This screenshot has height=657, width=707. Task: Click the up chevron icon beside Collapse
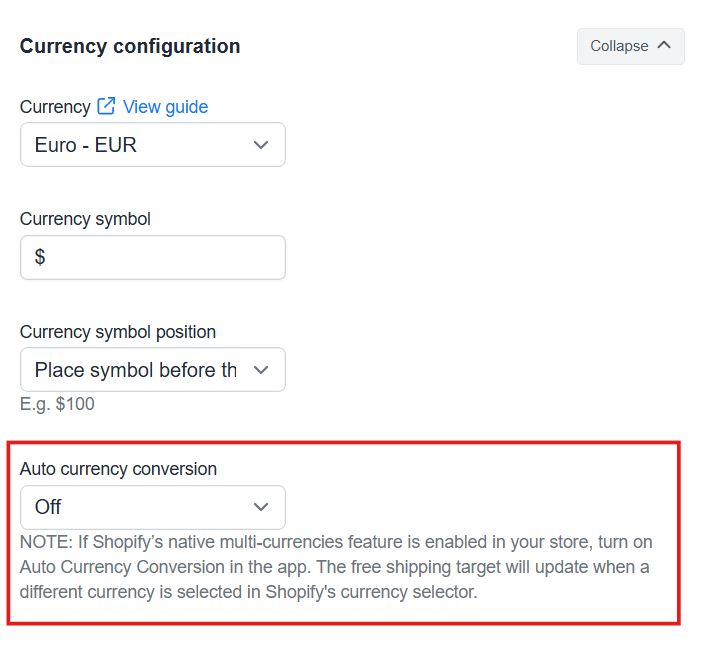pyautogui.click(x=664, y=45)
